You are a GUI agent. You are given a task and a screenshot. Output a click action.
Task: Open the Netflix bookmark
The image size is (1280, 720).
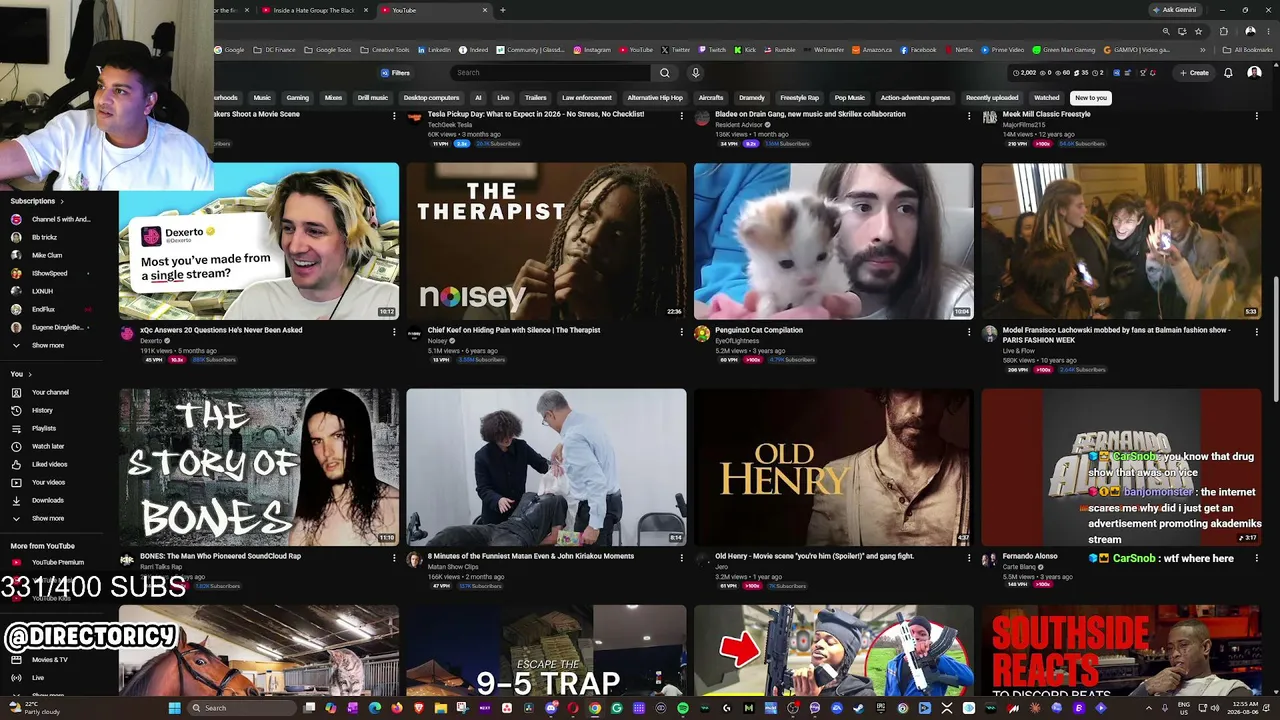[x=958, y=50]
